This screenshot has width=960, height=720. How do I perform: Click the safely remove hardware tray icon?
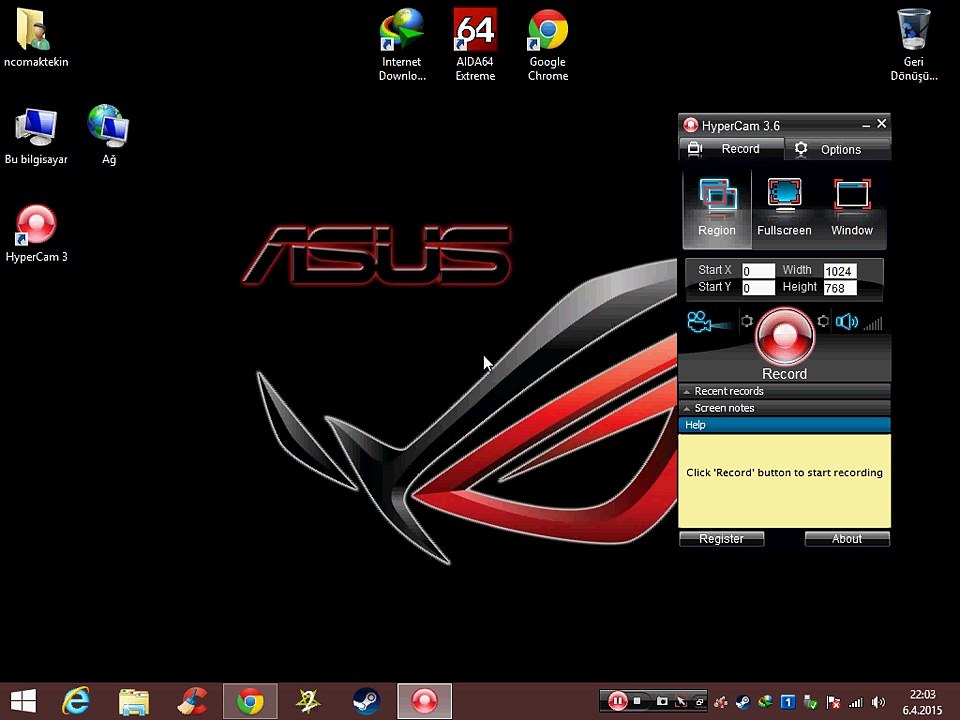[x=810, y=702]
